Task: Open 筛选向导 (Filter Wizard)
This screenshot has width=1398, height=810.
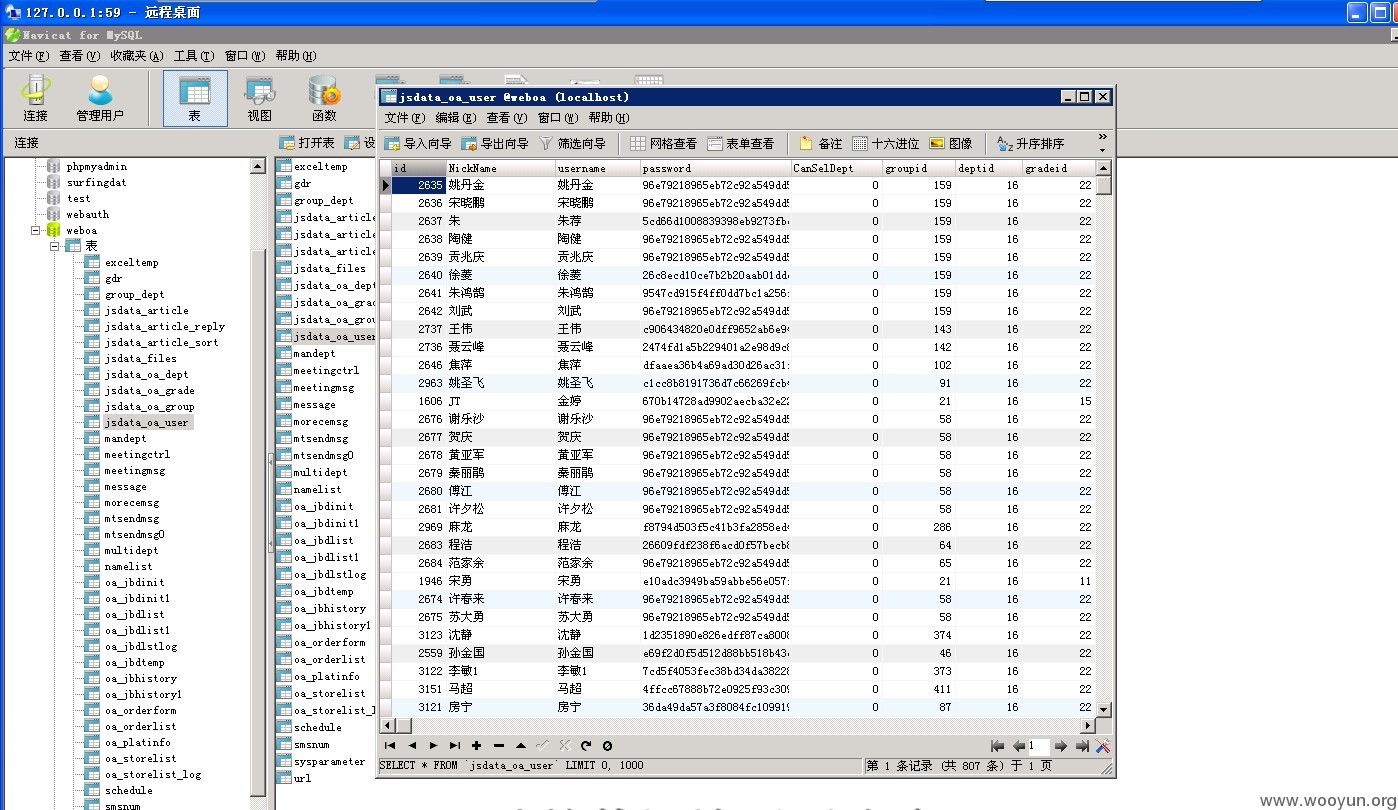Action: [572, 144]
